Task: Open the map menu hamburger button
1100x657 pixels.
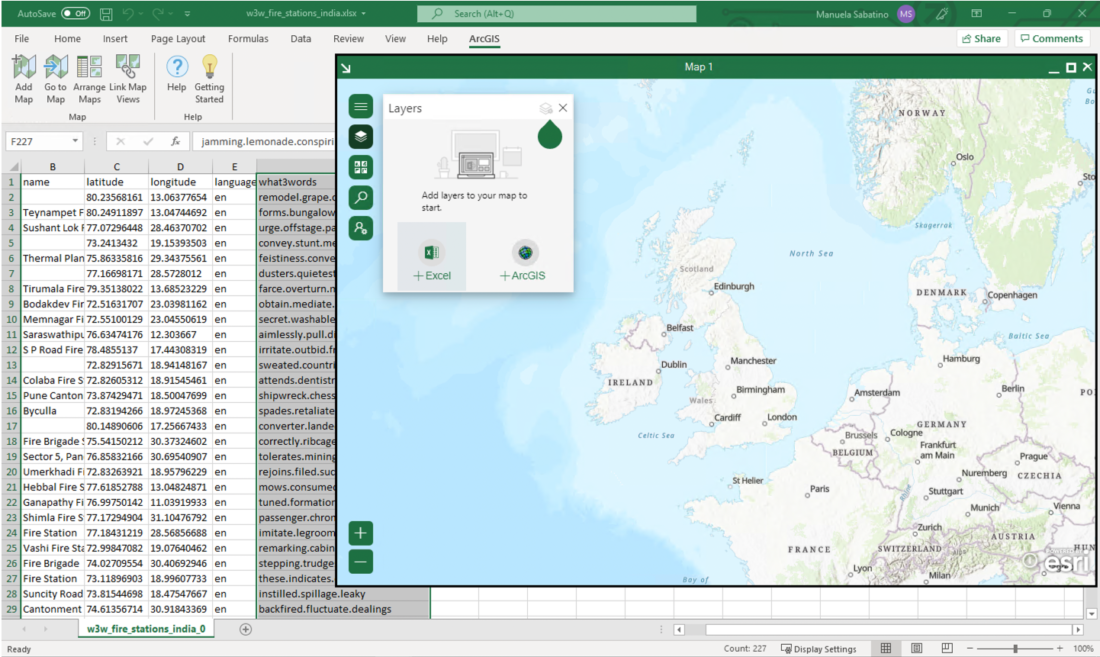Action: point(361,107)
